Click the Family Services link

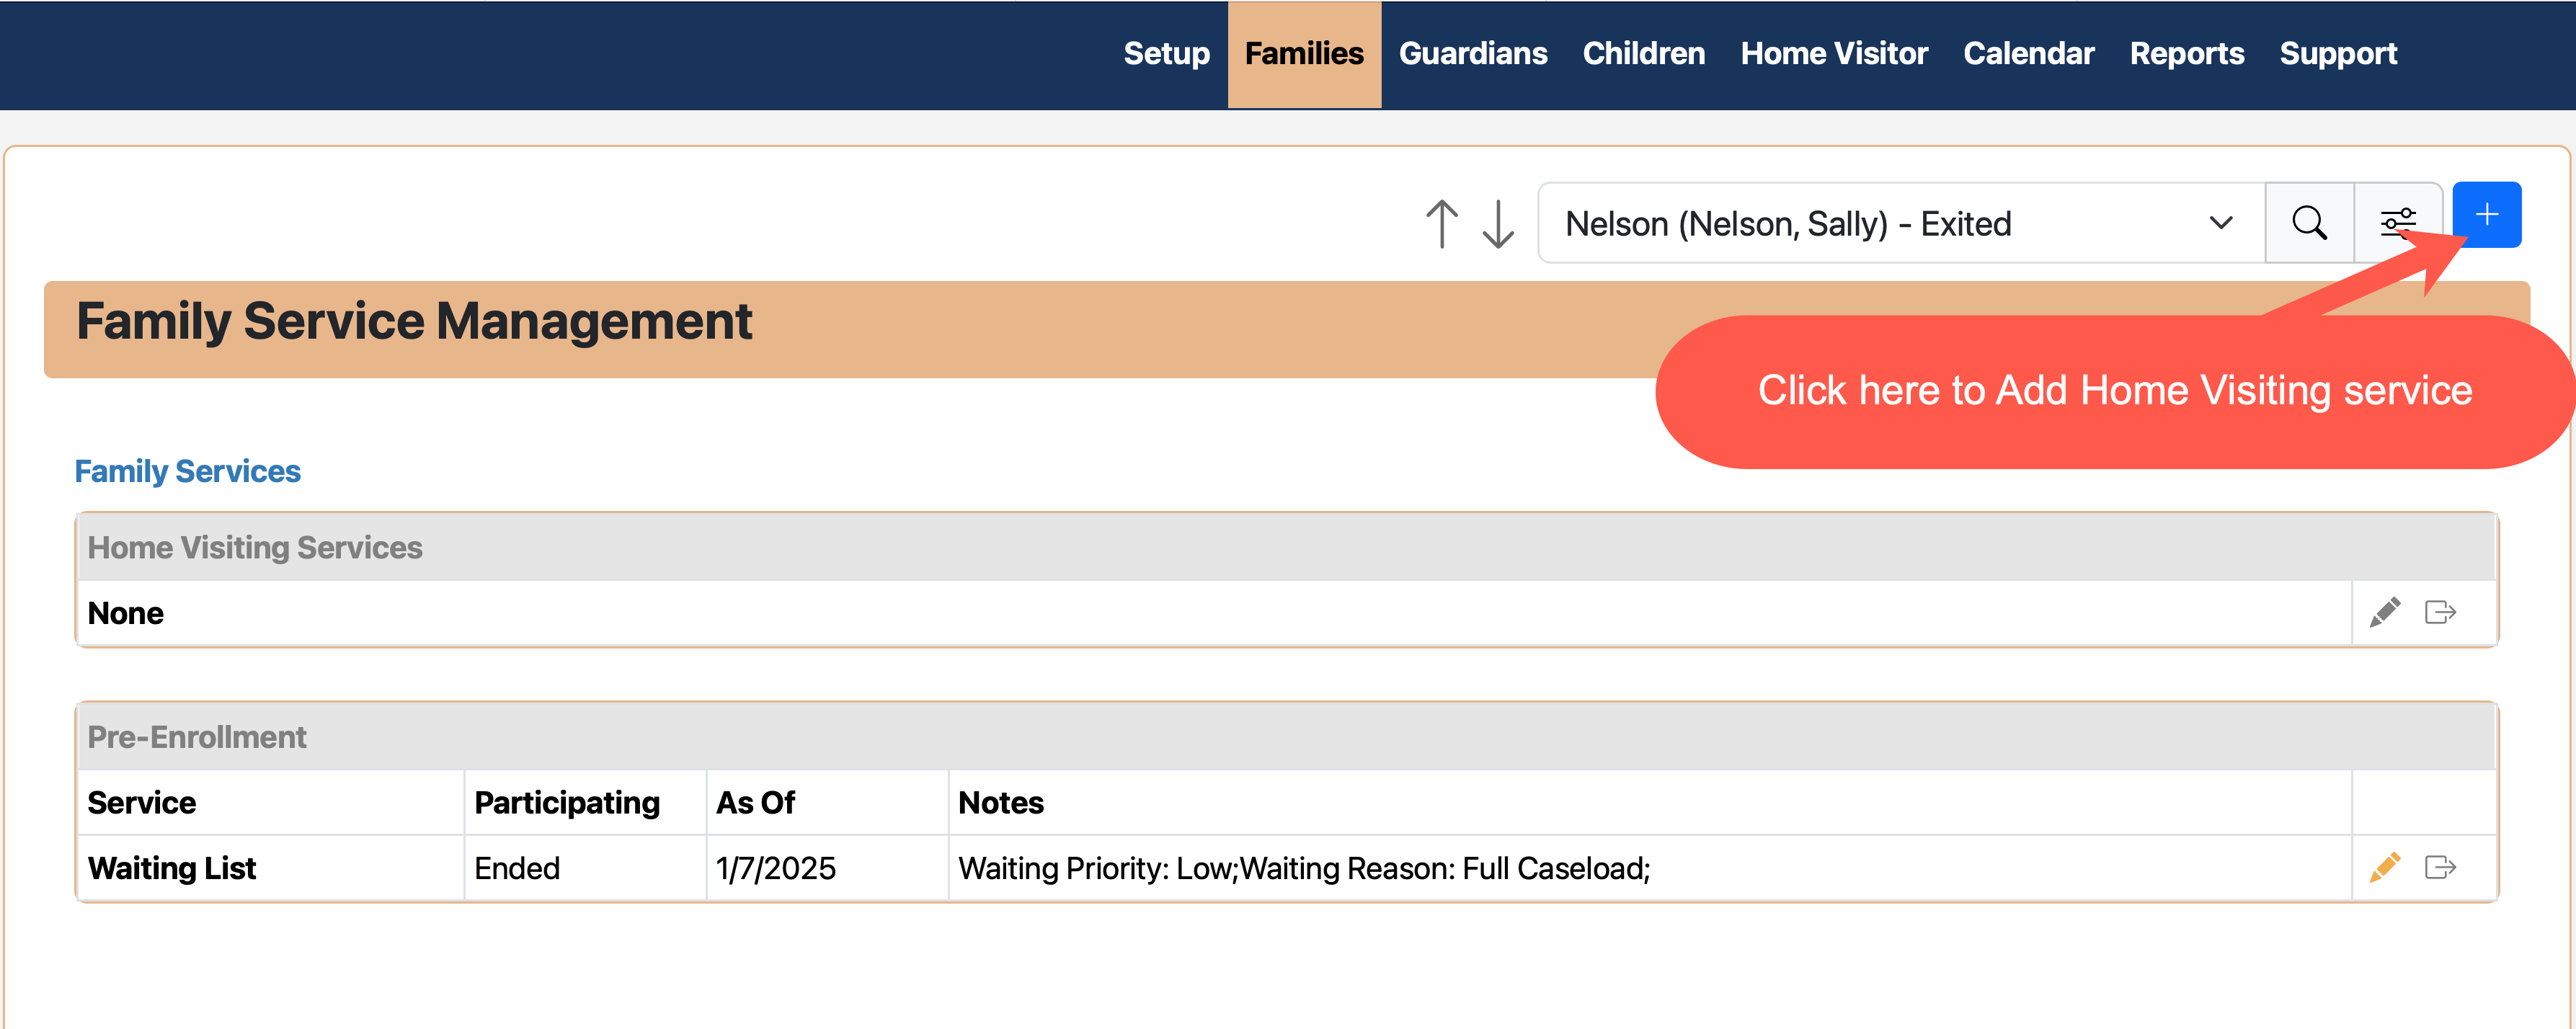click(187, 471)
